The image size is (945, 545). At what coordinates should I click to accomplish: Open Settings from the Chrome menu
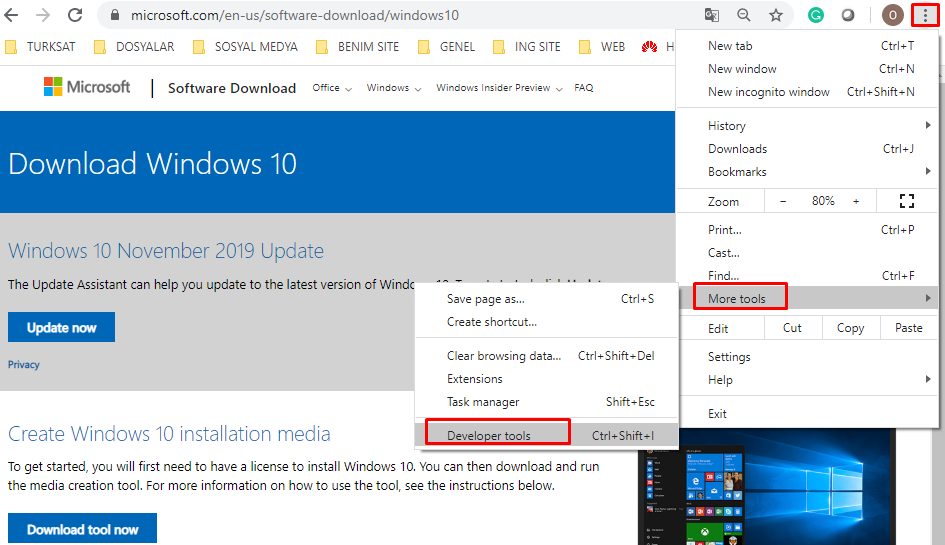(x=808, y=357)
